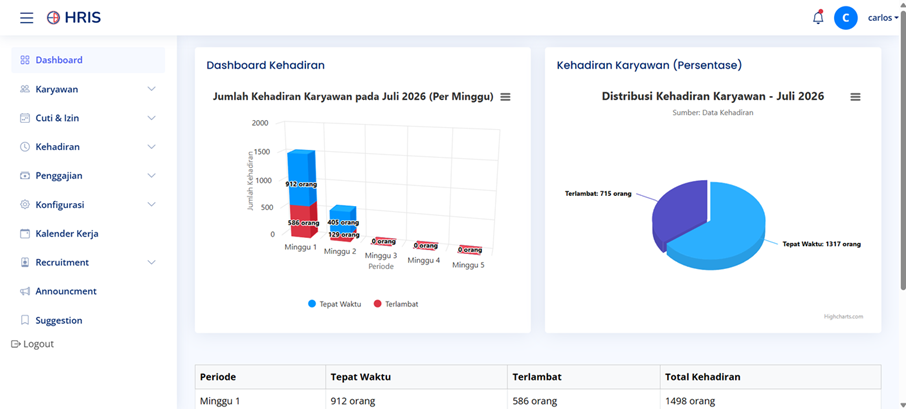Click the Konfigurasi gear icon

[x=24, y=205]
